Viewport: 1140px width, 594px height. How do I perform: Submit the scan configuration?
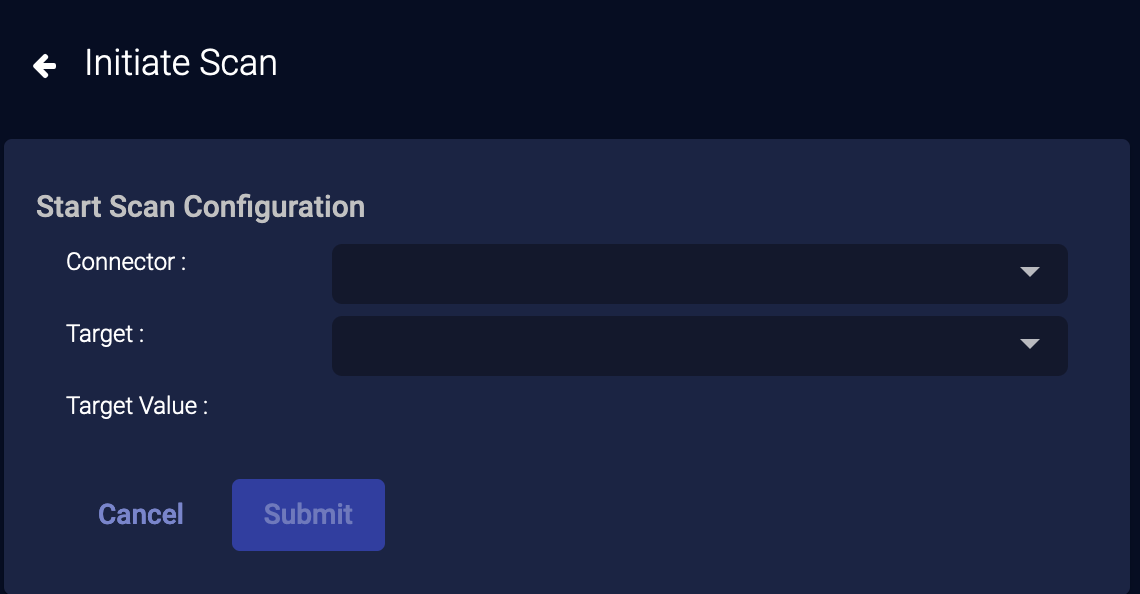click(x=308, y=515)
